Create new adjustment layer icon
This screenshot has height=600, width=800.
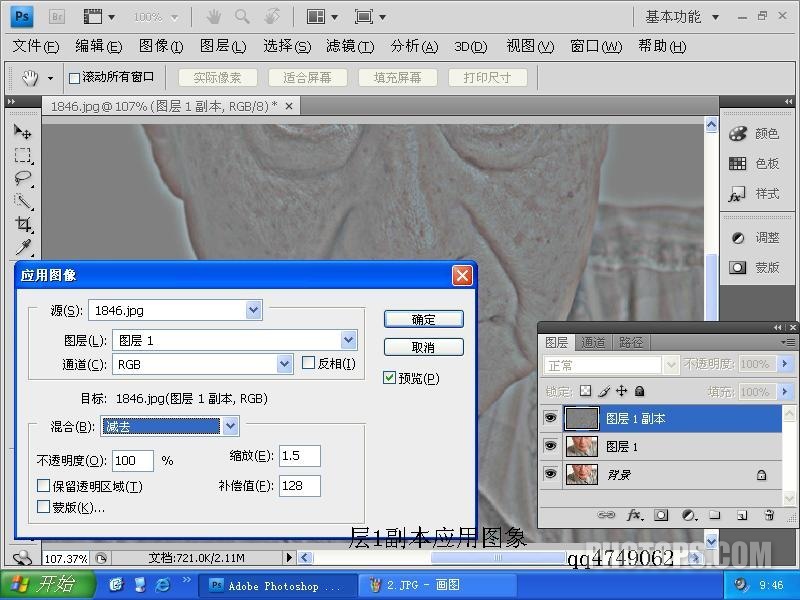(689, 515)
